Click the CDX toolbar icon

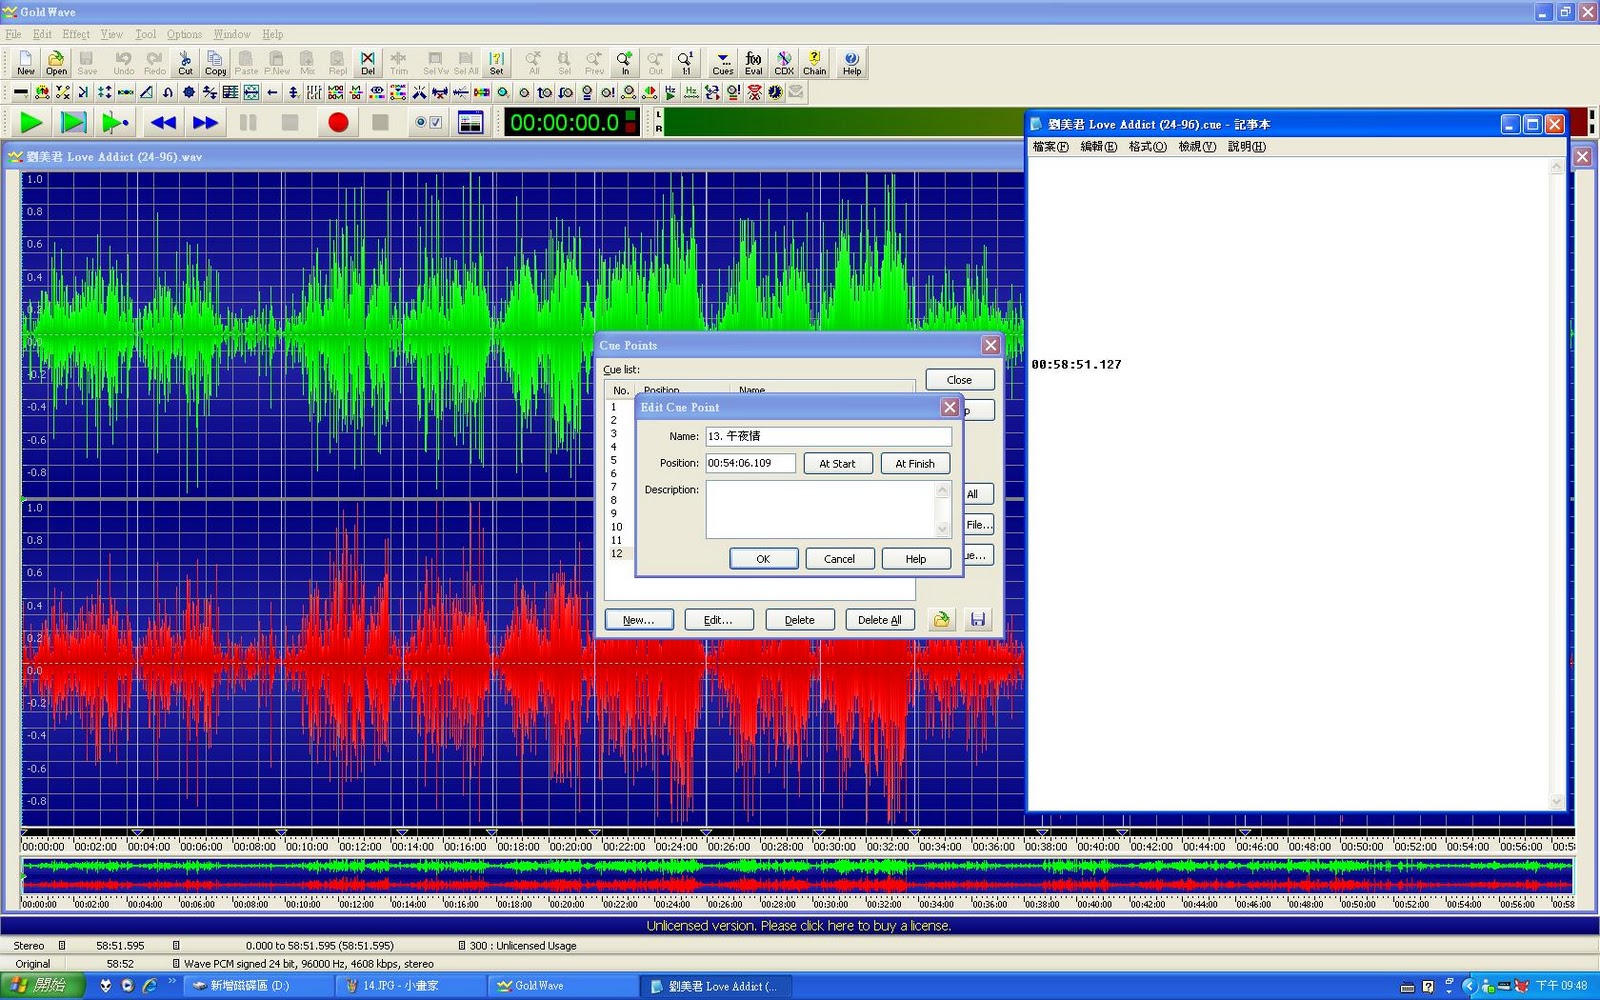pyautogui.click(x=784, y=63)
